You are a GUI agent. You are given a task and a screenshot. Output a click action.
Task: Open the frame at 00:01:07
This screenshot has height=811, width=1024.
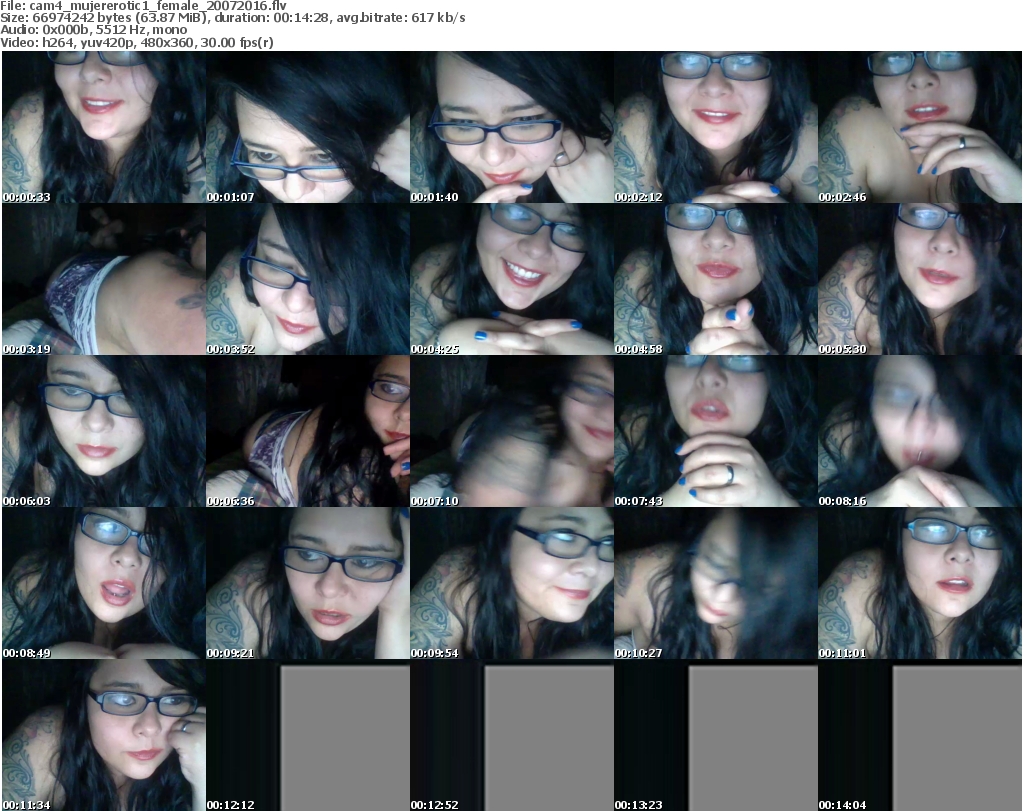coord(308,127)
